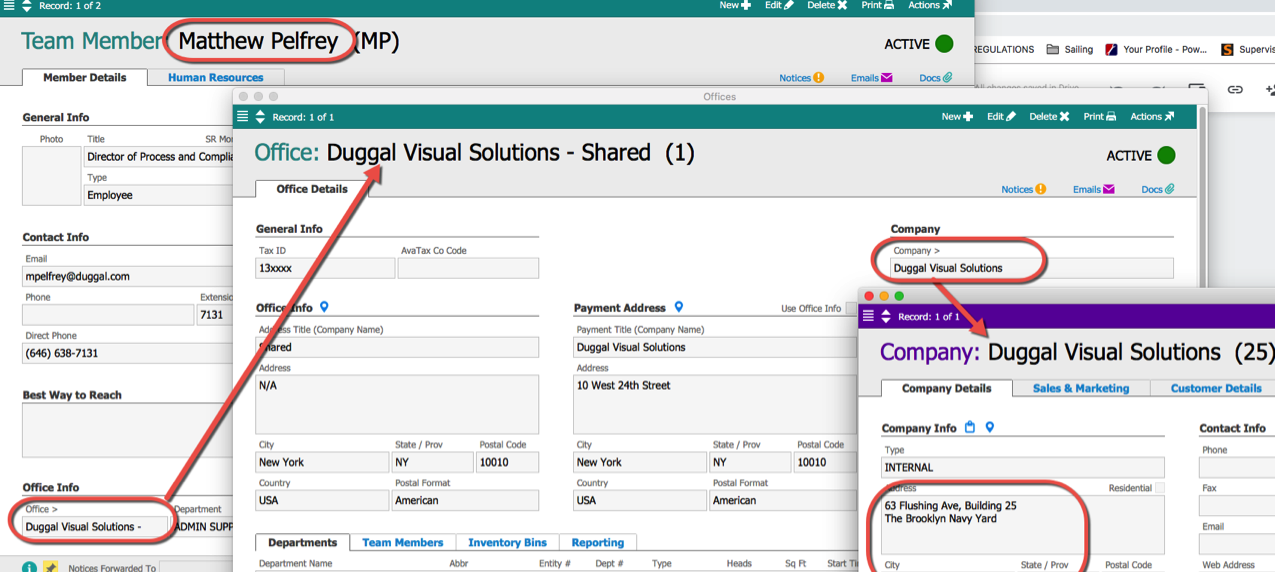Click the Payment Title field with Duggal Visual Solutions
This screenshot has width=1275, height=572.
[714, 347]
